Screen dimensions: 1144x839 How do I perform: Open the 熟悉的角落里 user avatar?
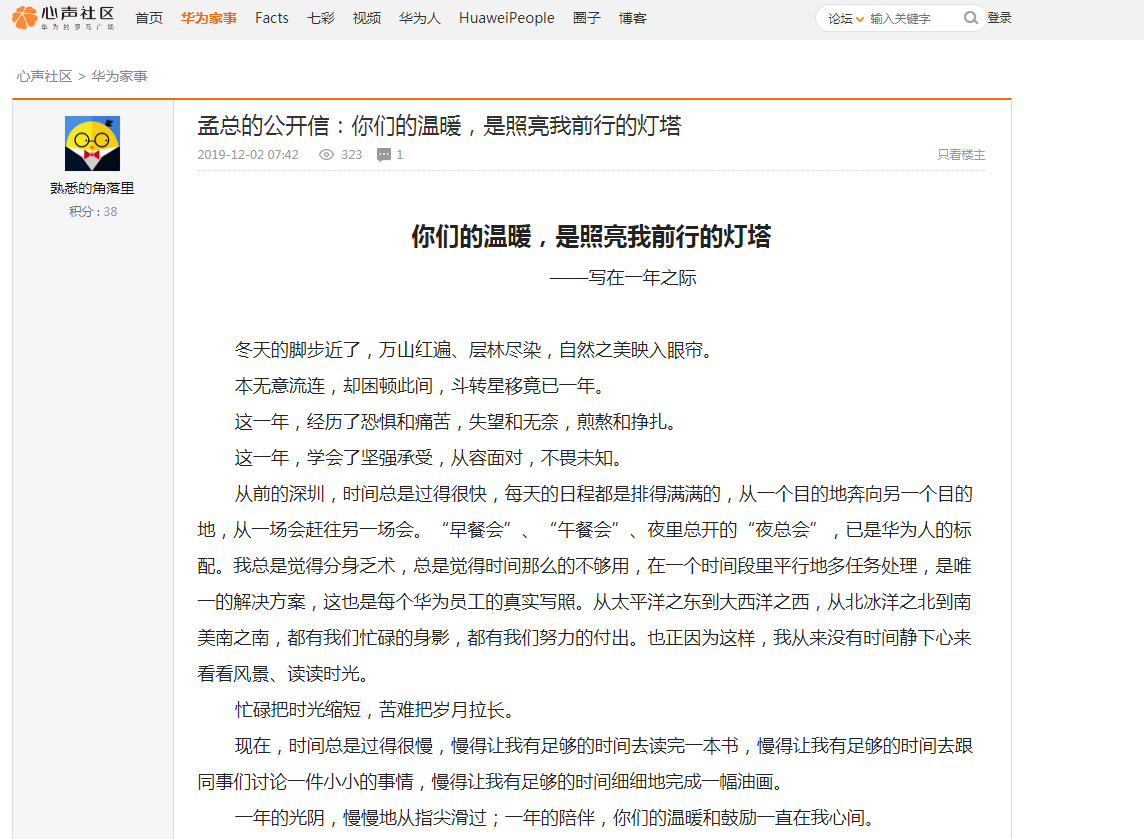pos(92,143)
